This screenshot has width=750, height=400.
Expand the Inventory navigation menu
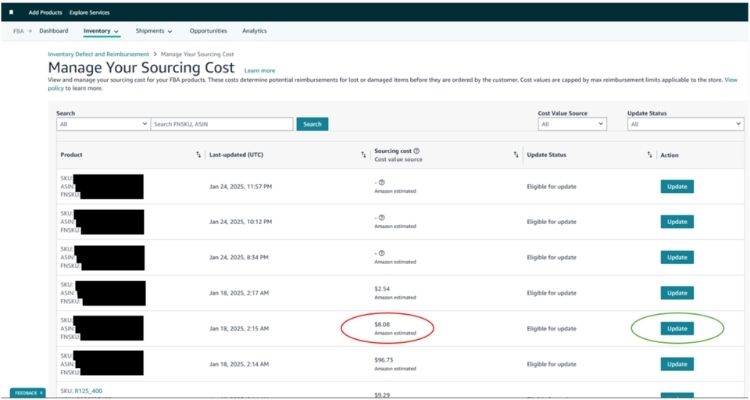(x=101, y=31)
